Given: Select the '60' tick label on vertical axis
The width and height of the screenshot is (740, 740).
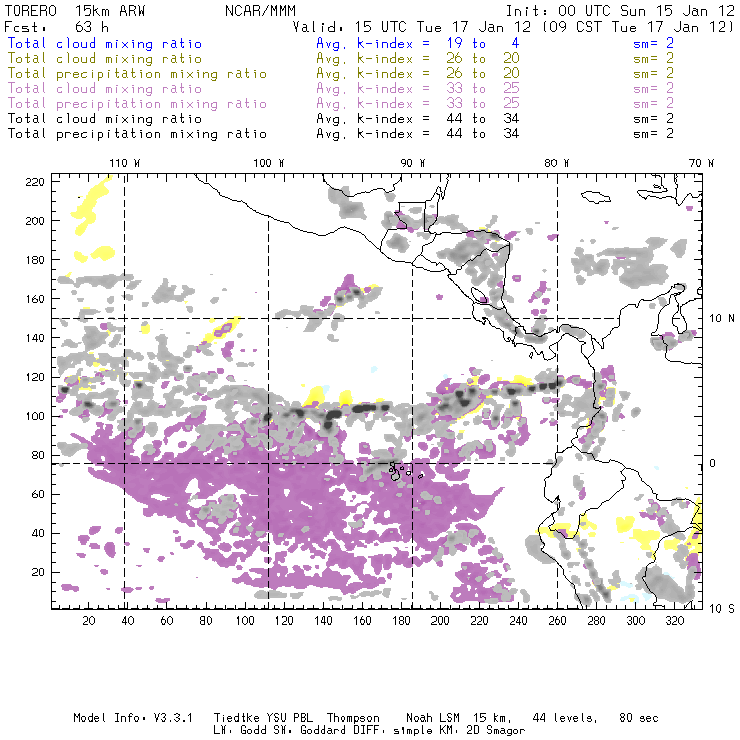Looking at the screenshot, I should tap(38, 494).
